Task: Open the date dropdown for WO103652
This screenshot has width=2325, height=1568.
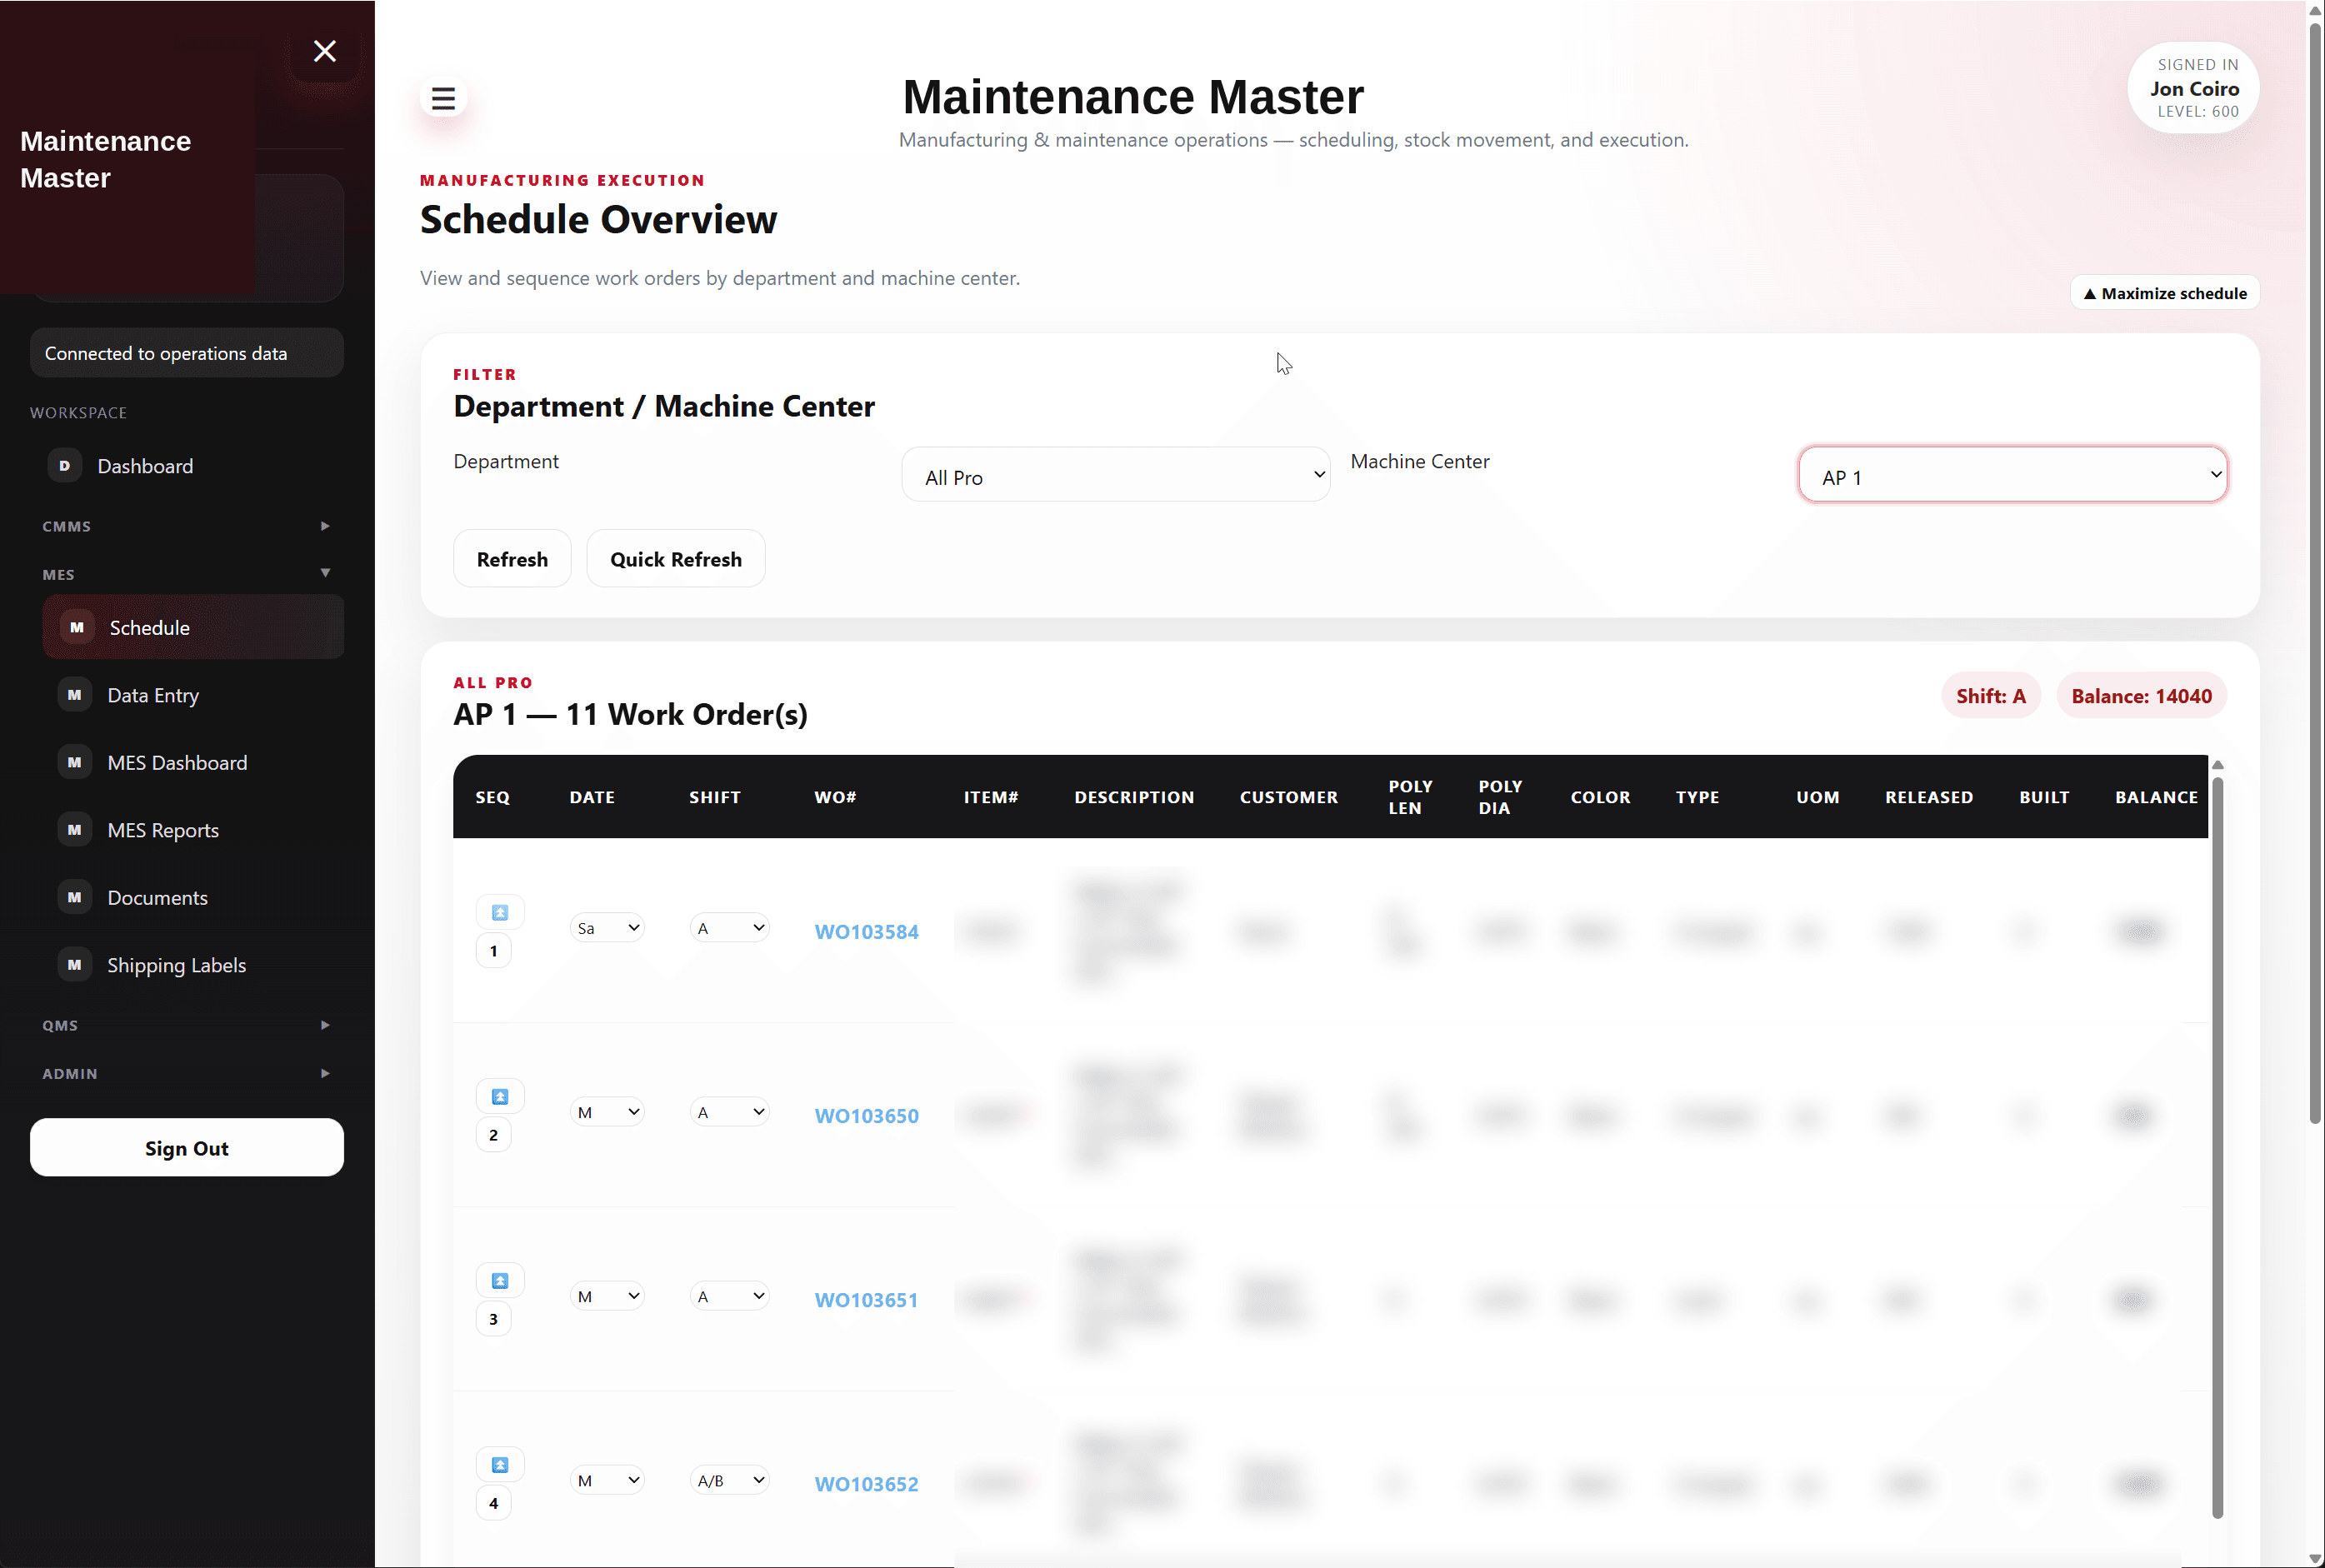Action: (x=607, y=1480)
